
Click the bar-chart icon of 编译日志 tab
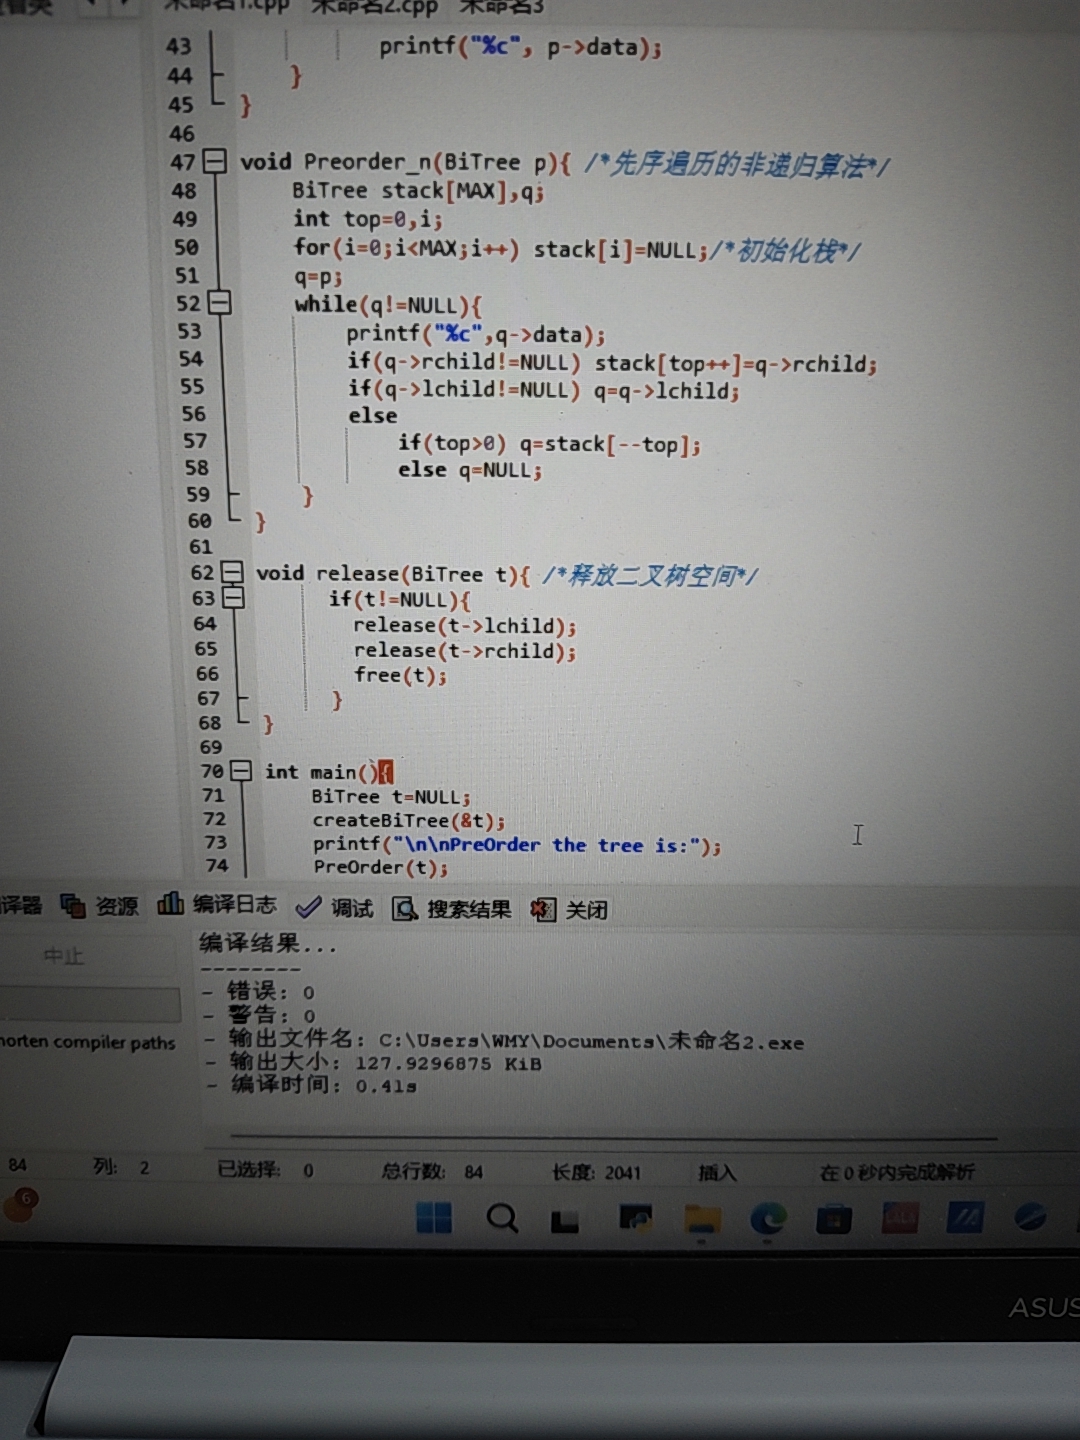click(x=170, y=904)
